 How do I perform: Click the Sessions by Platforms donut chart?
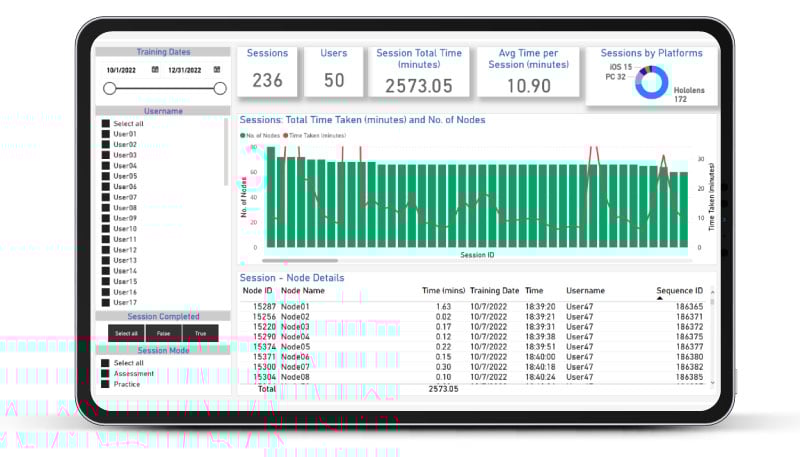coord(652,82)
